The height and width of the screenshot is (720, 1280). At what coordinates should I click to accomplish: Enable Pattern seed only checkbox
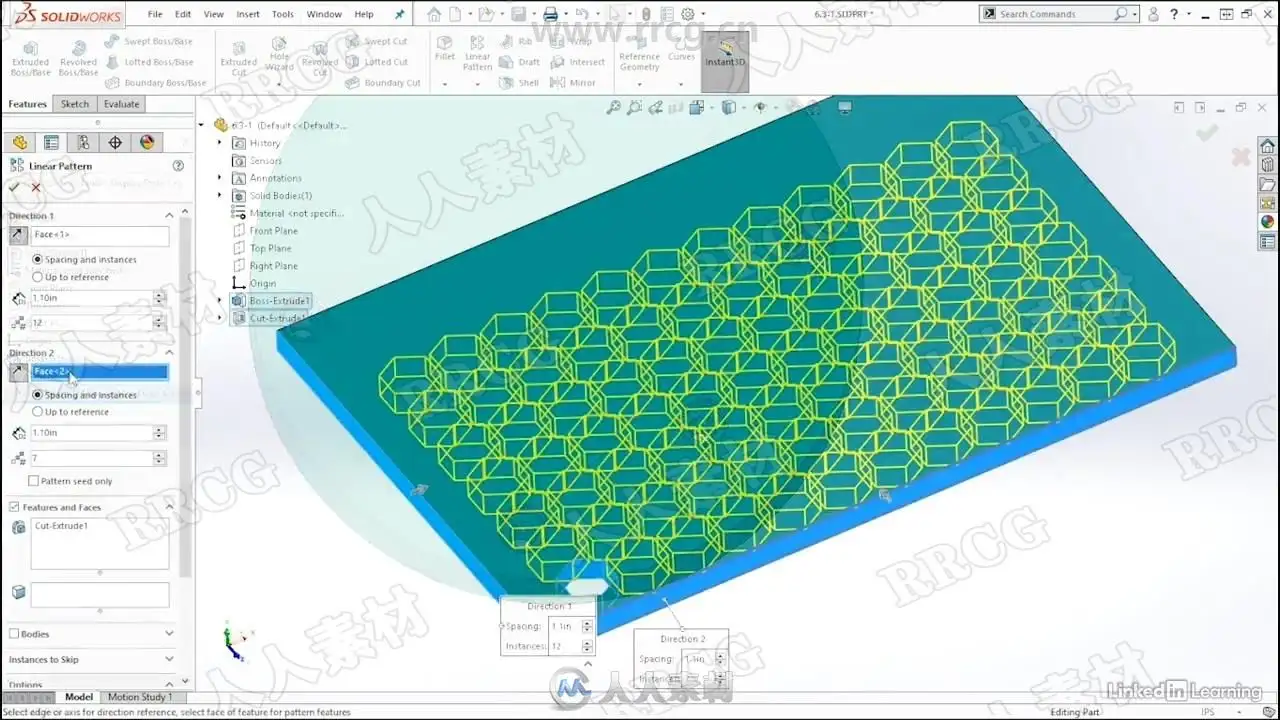[34, 481]
